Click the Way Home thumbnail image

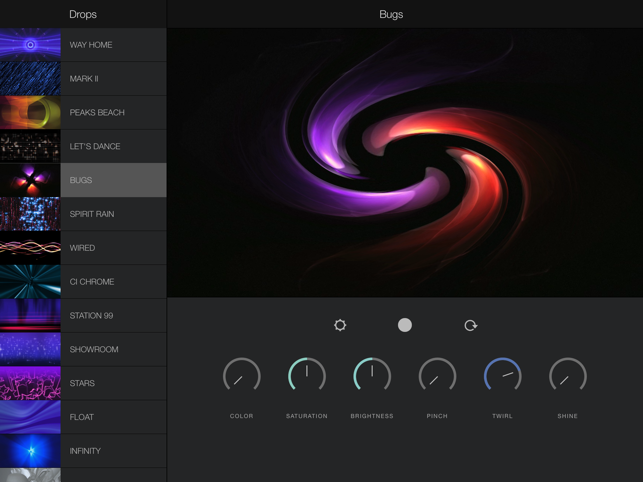point(30,45)
